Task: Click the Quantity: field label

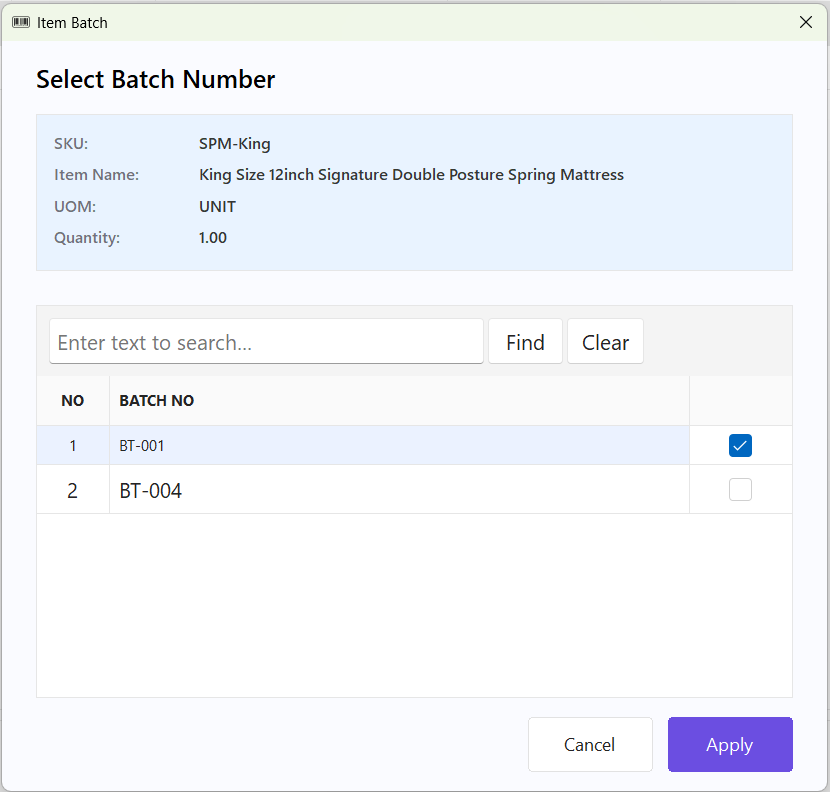Action: point(87,238)
